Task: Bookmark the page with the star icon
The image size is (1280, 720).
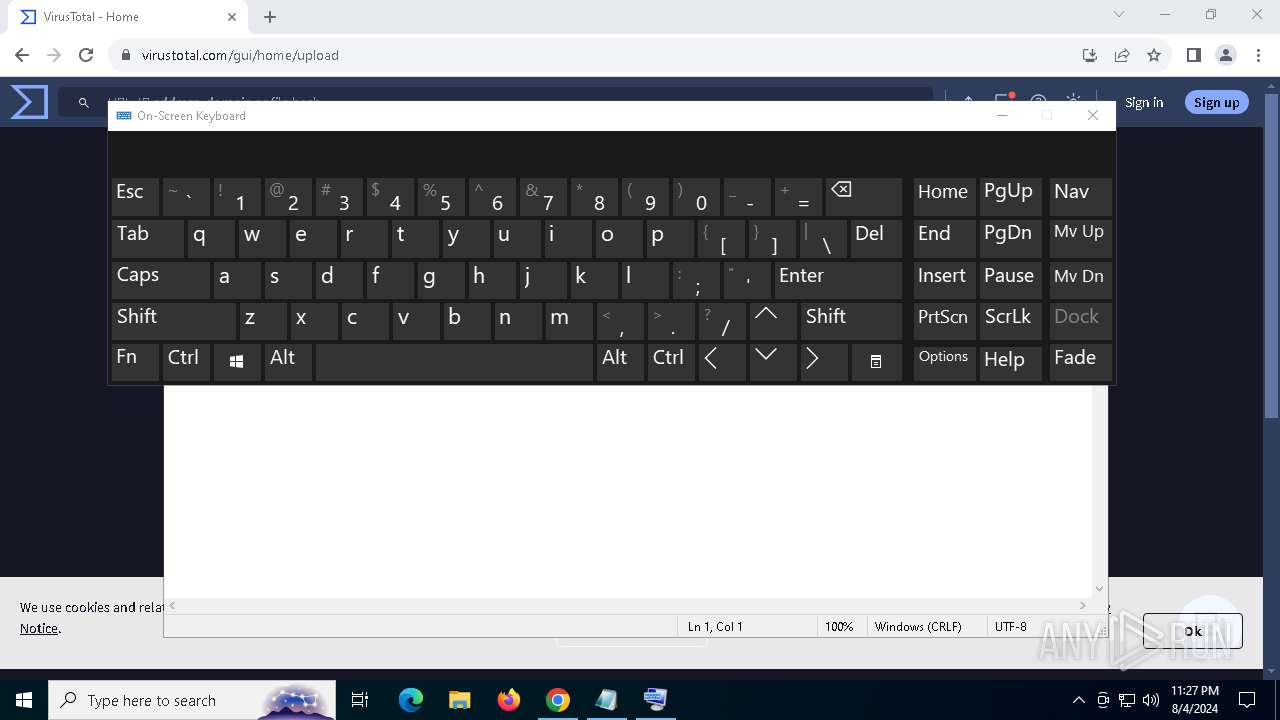Action: (1154, 55)
